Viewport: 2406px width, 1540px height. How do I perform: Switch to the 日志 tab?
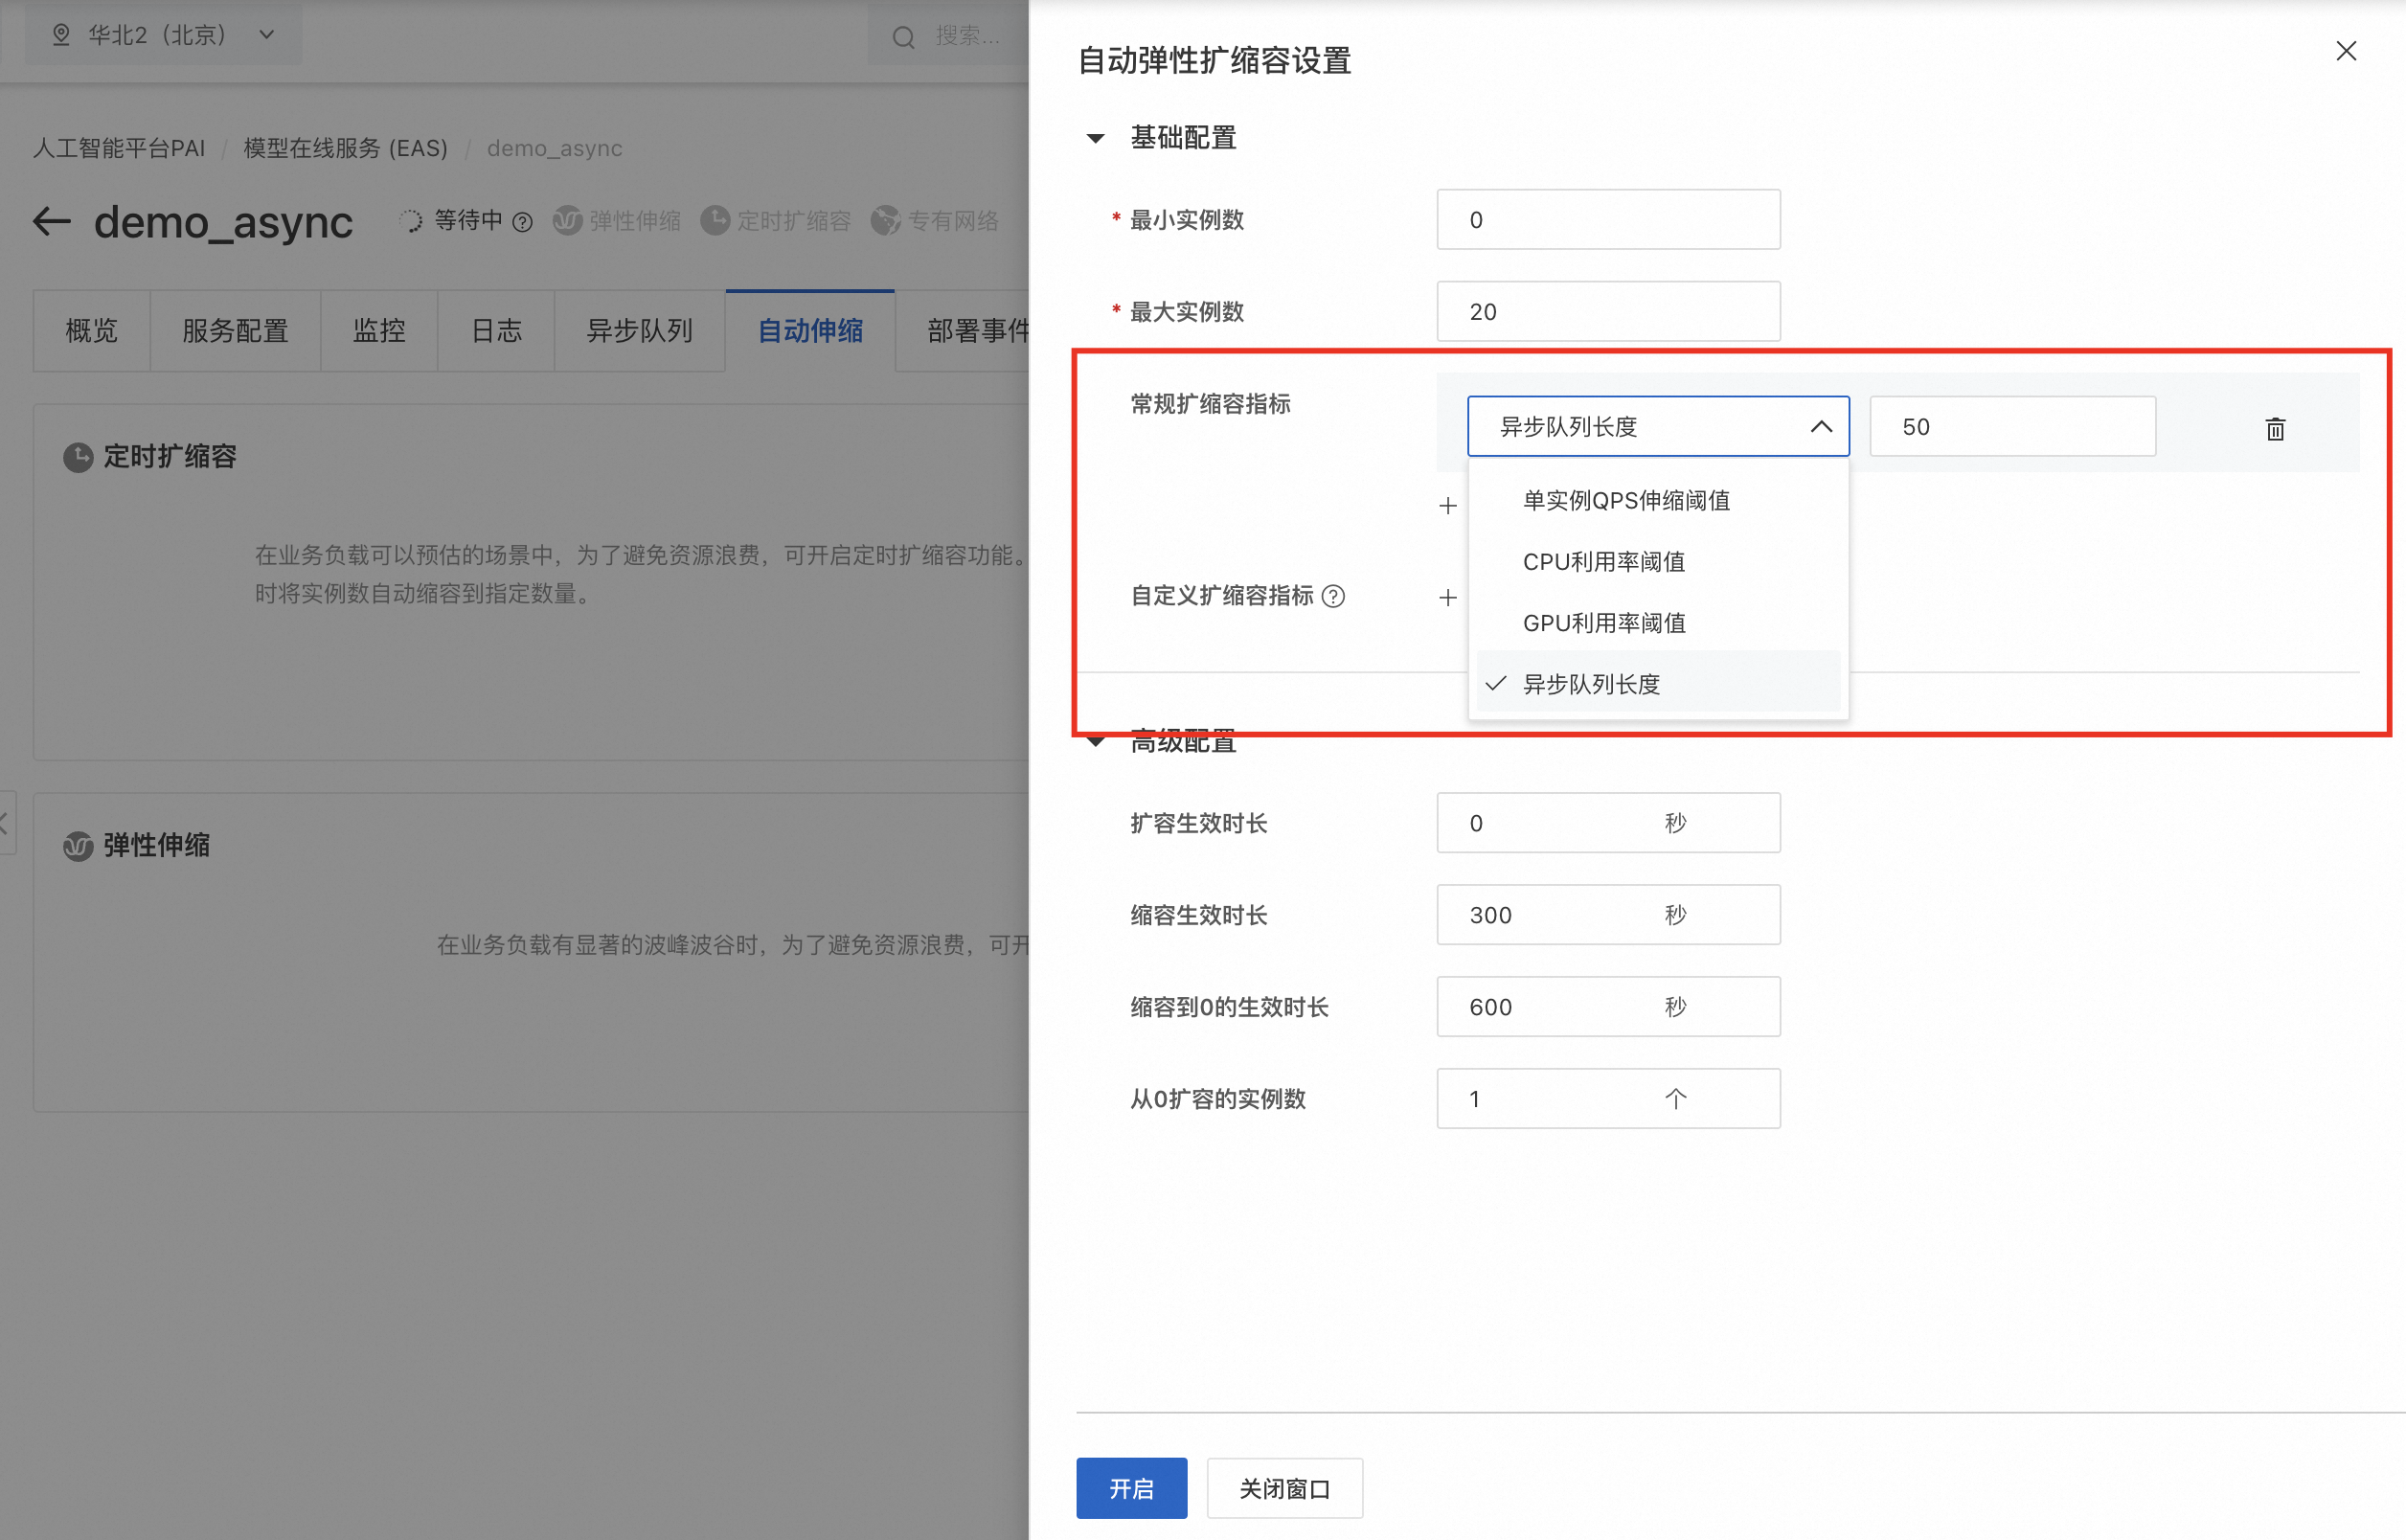pyautogui.click(x=496, y=330)
